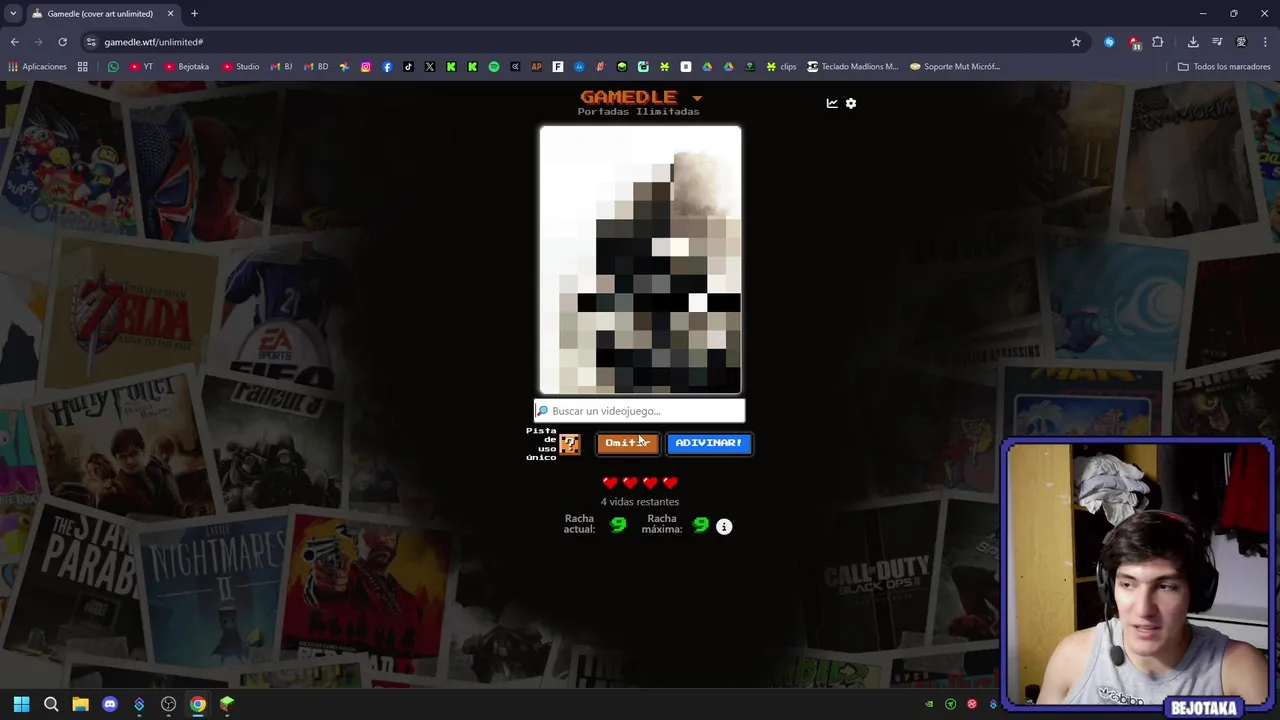Screen dimensions: 1280x720
Task: Open the Shazam extension icon
Action: [x=1109, y=42]
